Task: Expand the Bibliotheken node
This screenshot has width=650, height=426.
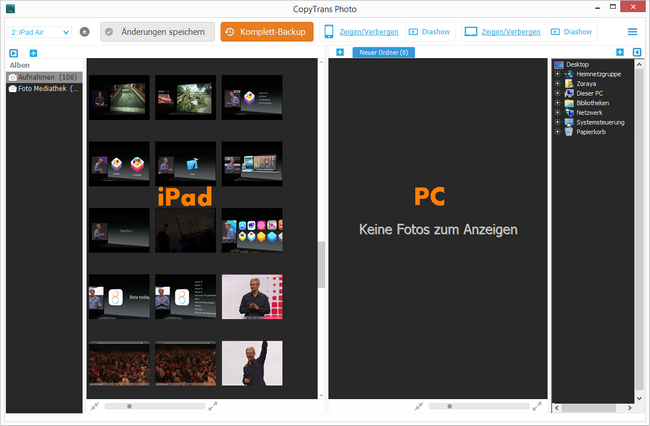Action: (558, 103)
